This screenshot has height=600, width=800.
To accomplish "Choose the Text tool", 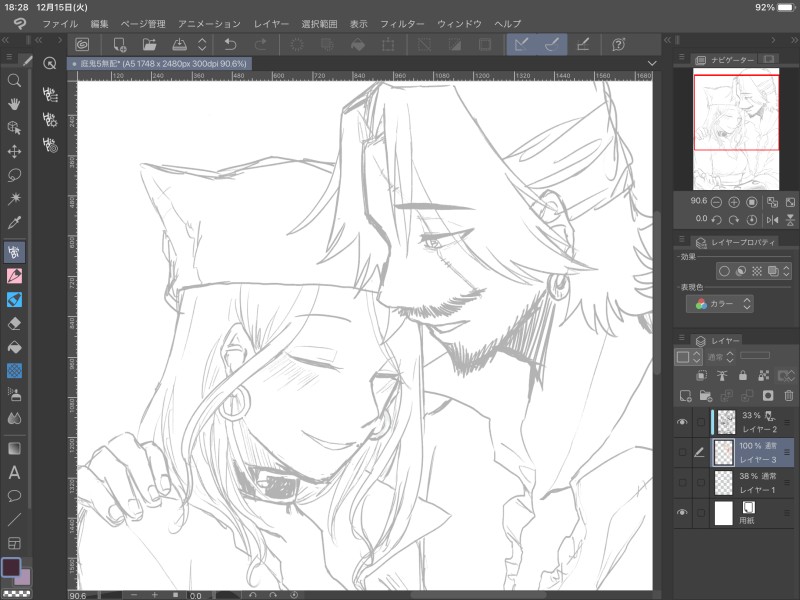I will coord(15,472).
